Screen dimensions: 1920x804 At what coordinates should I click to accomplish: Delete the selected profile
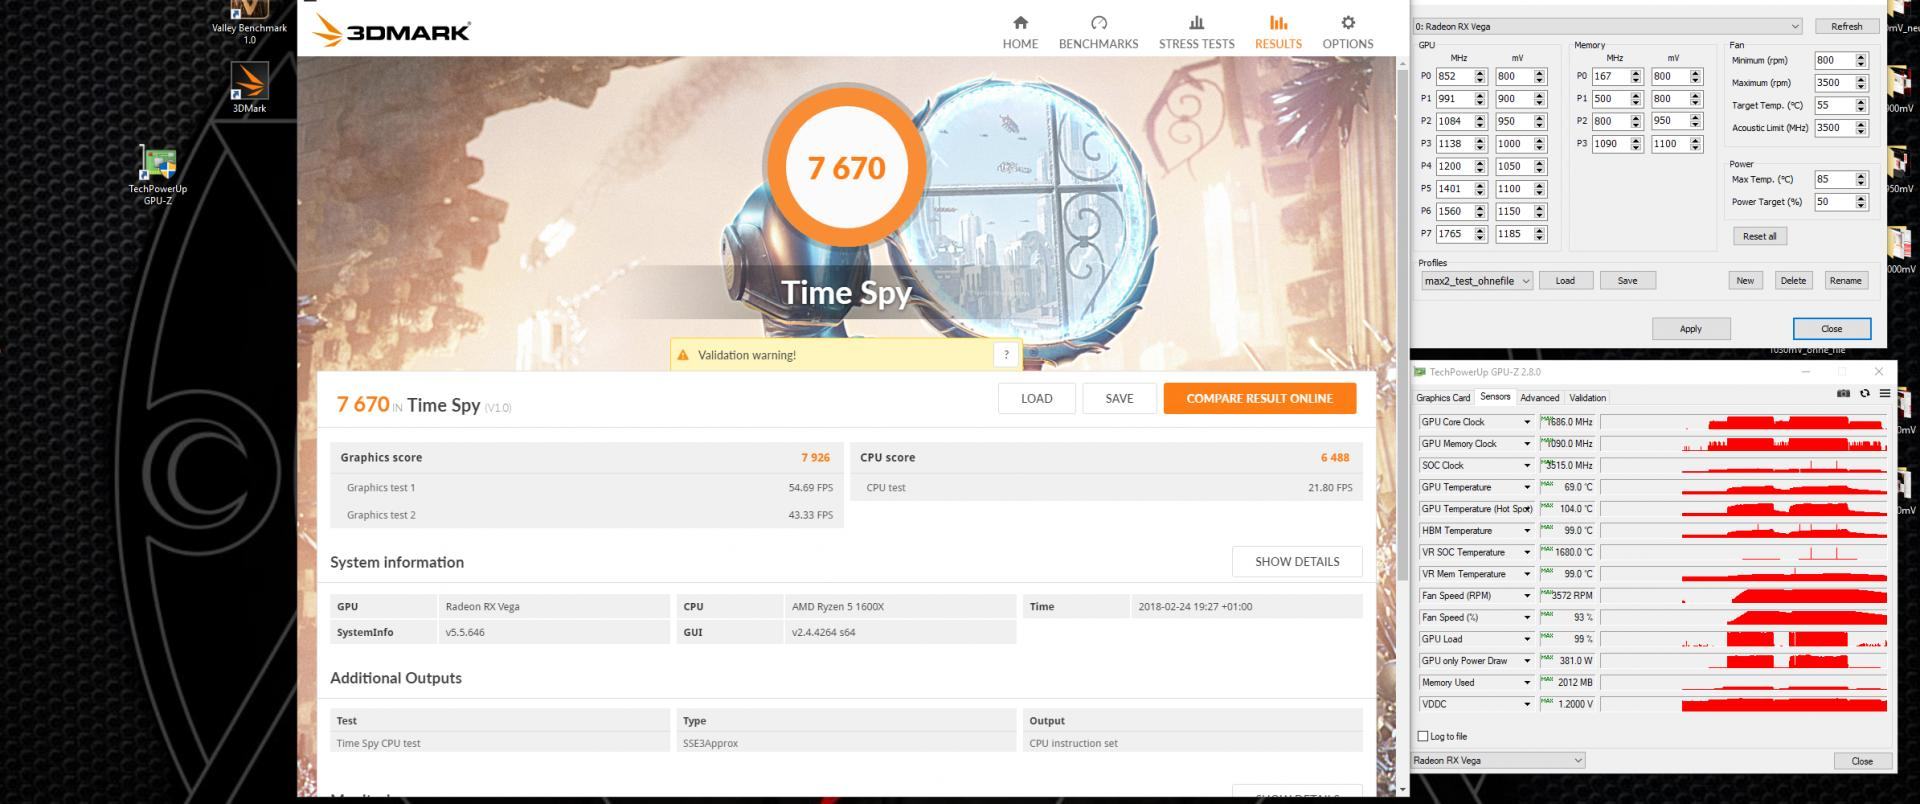tap(1793, 281)
